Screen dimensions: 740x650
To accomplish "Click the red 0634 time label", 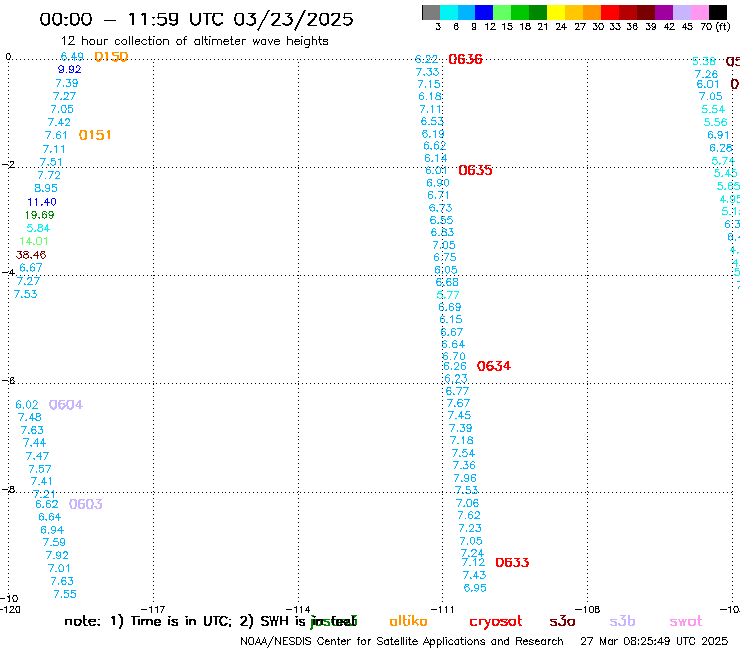I will (x=494, y=366).
